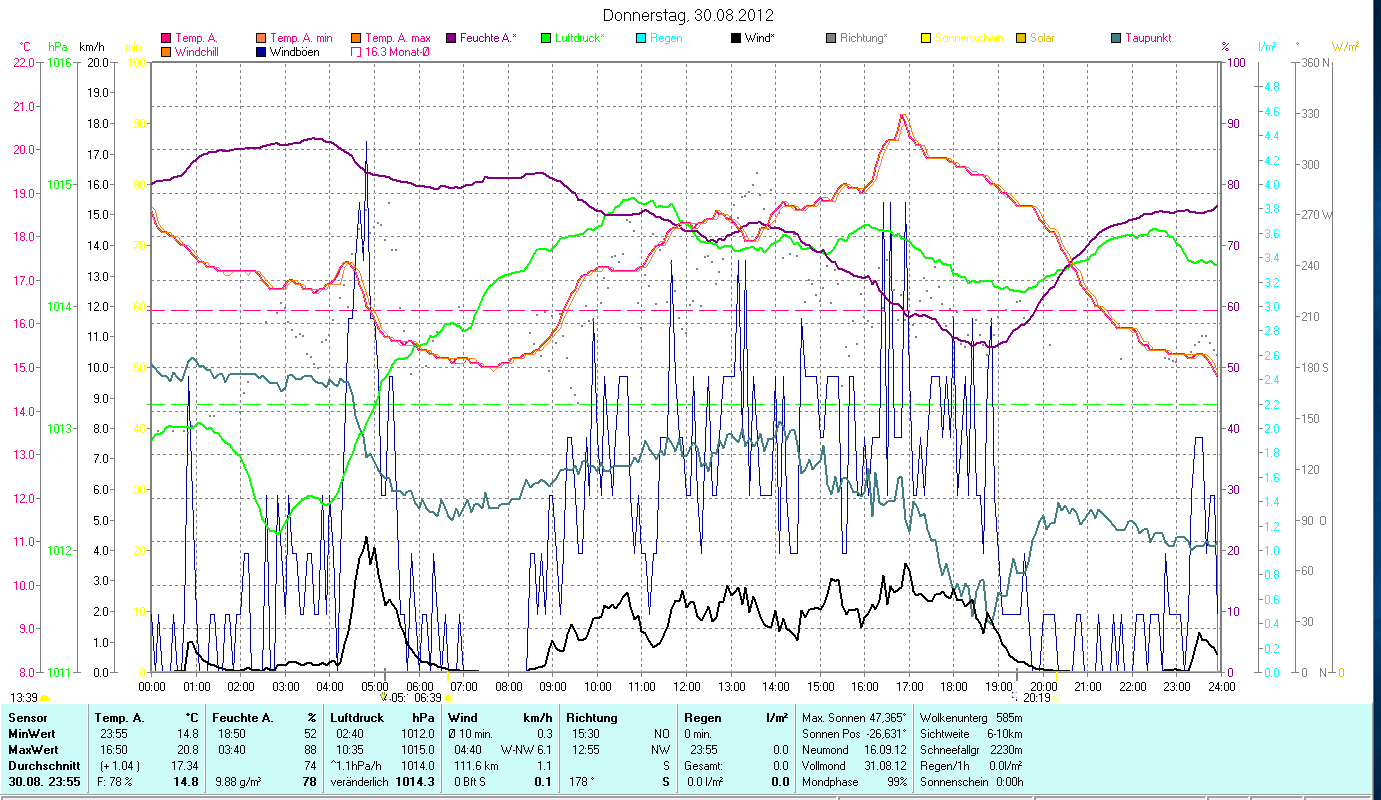Click the Schneefallgr 2230m entry
The image size is (1381, 800).
(x=971, y=749)
